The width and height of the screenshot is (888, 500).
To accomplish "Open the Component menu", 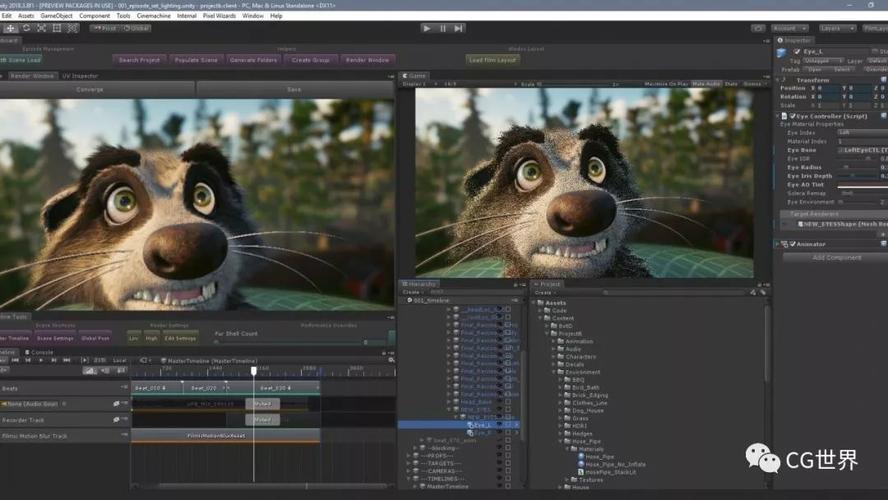I will pyautogui.click(x=95, y=16).
